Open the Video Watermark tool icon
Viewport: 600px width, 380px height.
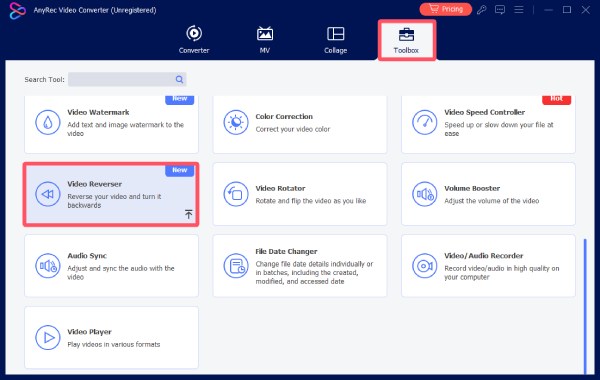[47, 122]
